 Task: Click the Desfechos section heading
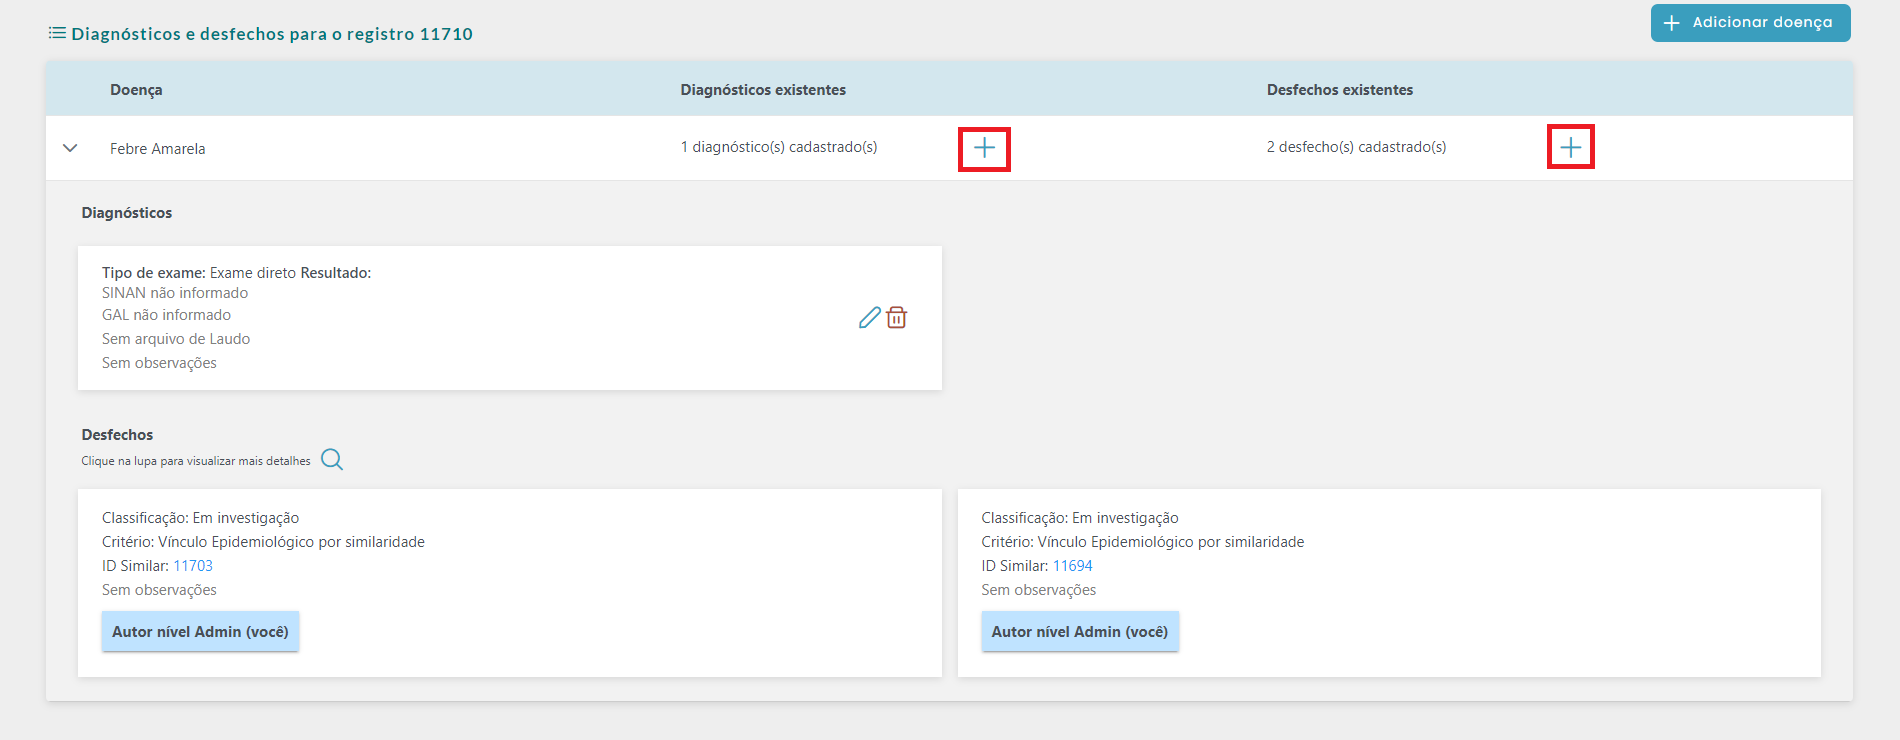pyautogui.click(x=117, y=435)
